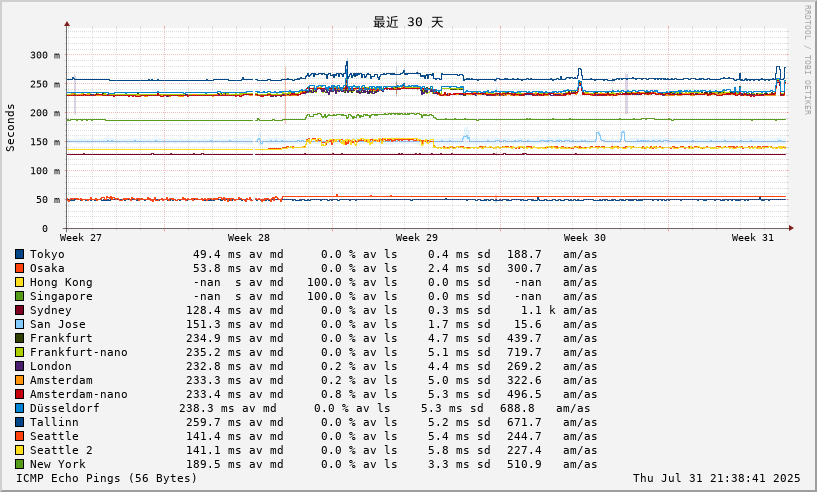Click the Hong Kong legend color swatch
Viewport: 817px width, 492px height.
(x=19, y=282)
